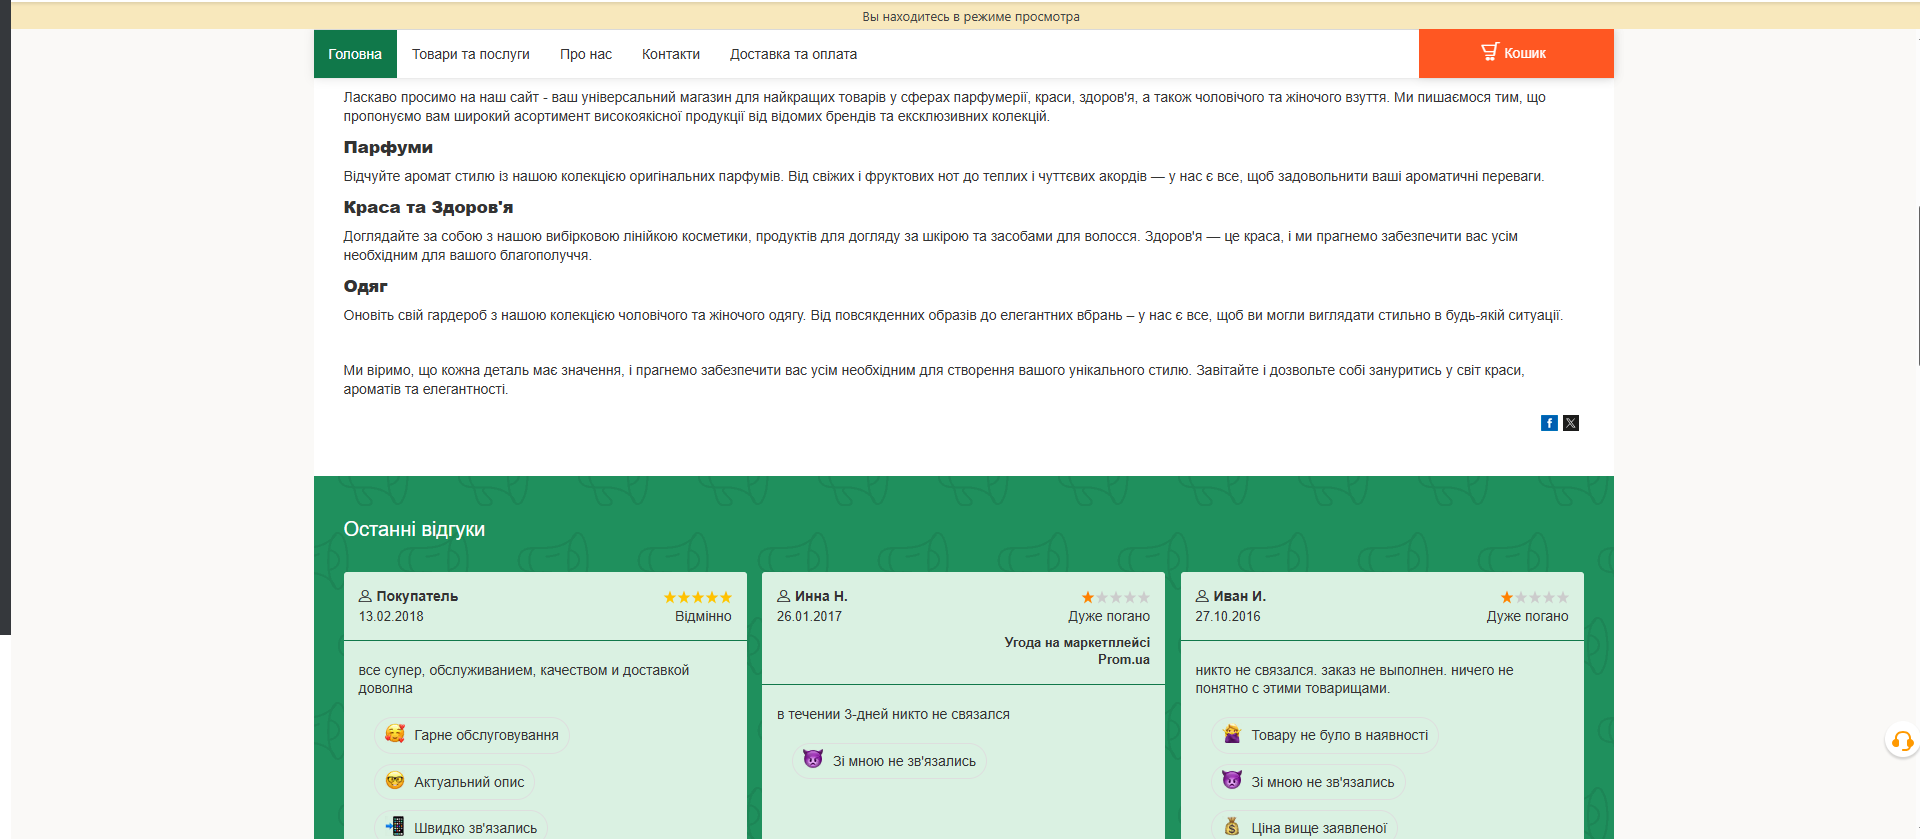Click the devil emoji in Инна's review
The width and height of the screenshot is (1920, 839).
tap(813, 760)
